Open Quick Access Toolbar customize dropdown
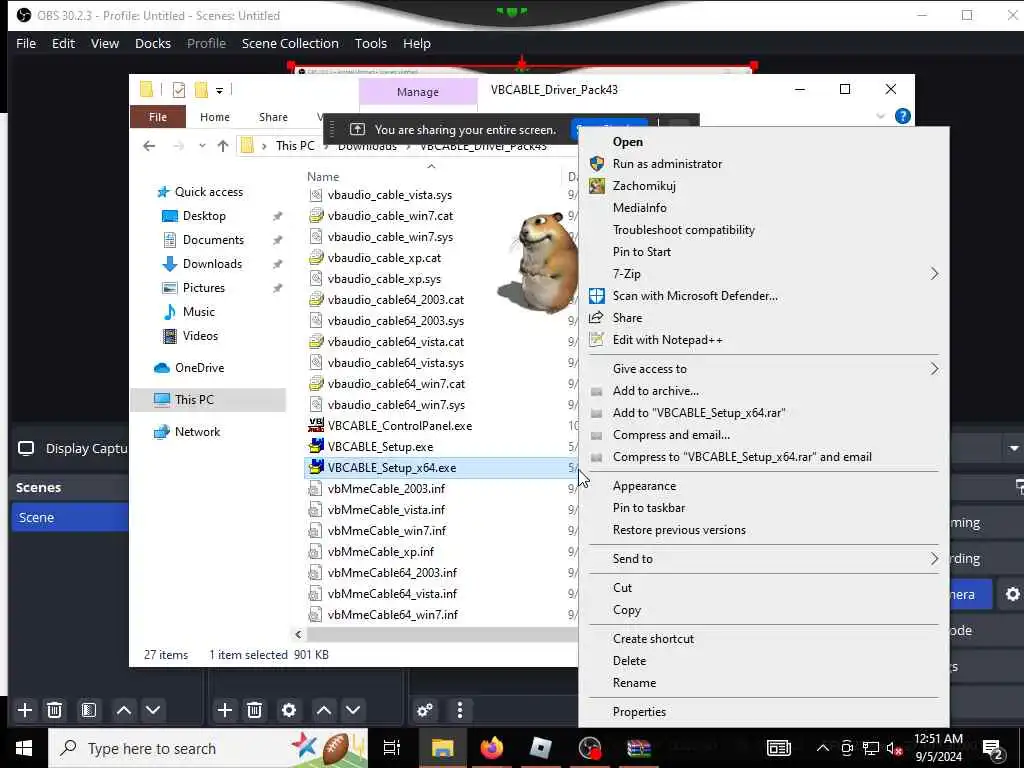The height and width of the screenshot is (768, 1024). pyautogui.click(x=219, y=90)
